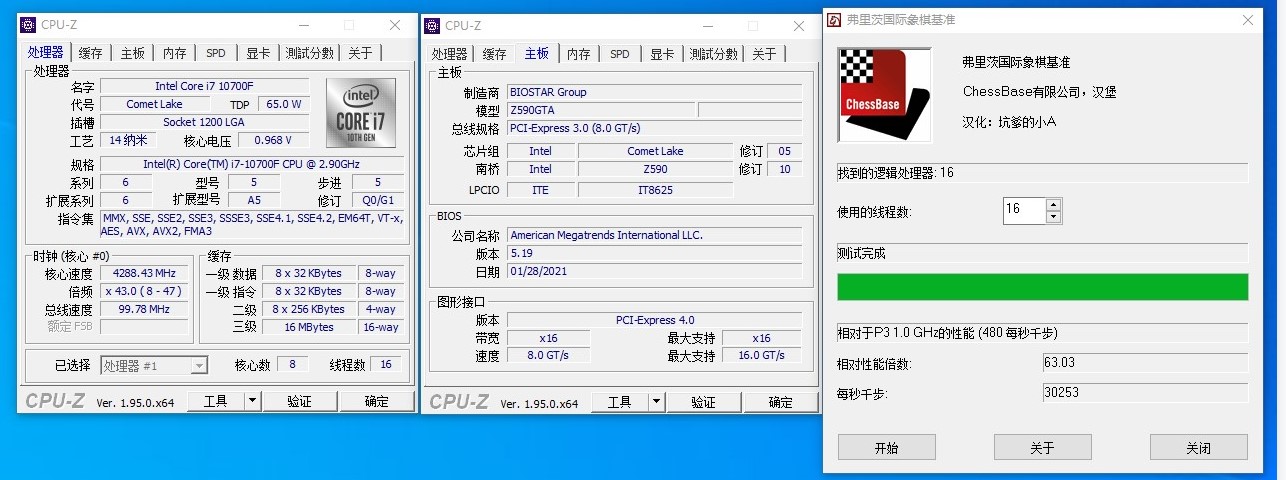
Task: Click 验证 button in left CPU-Z window
Action: click(x=299, y=401)
